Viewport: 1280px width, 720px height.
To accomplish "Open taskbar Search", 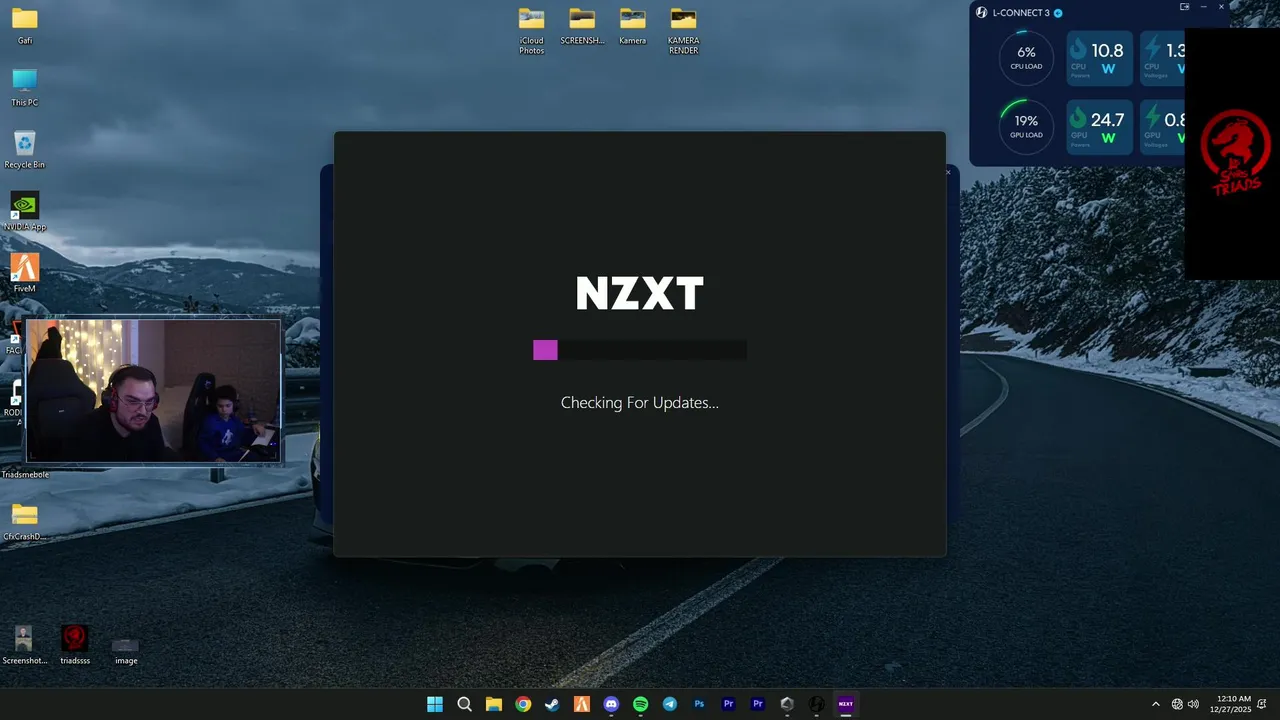I will tap(464, 704).
